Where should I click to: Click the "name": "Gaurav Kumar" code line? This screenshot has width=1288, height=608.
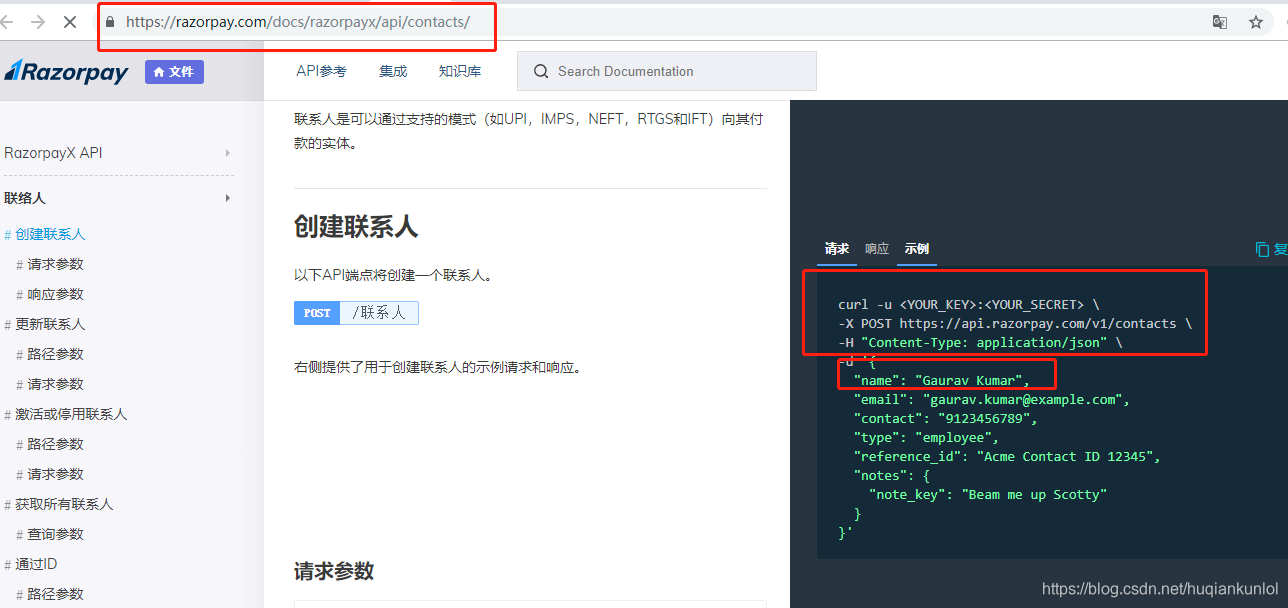(x=941, y=380)
